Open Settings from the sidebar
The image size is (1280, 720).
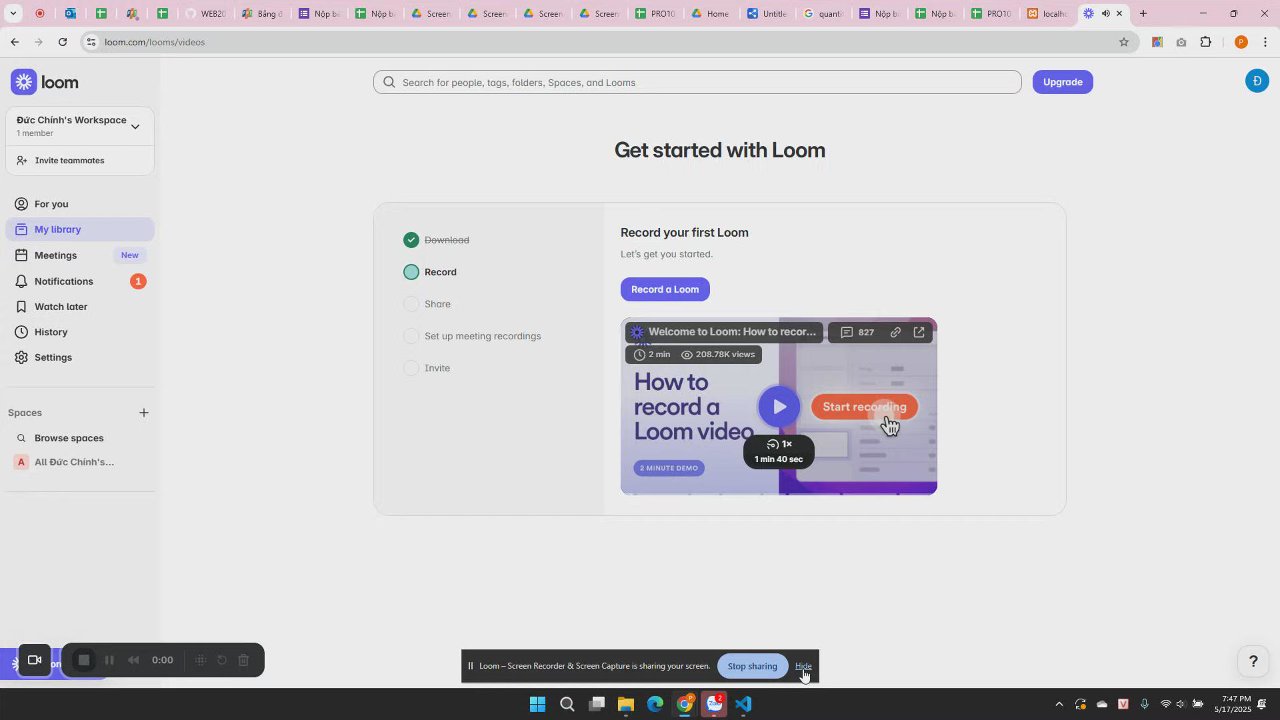[x=80, y=357]
